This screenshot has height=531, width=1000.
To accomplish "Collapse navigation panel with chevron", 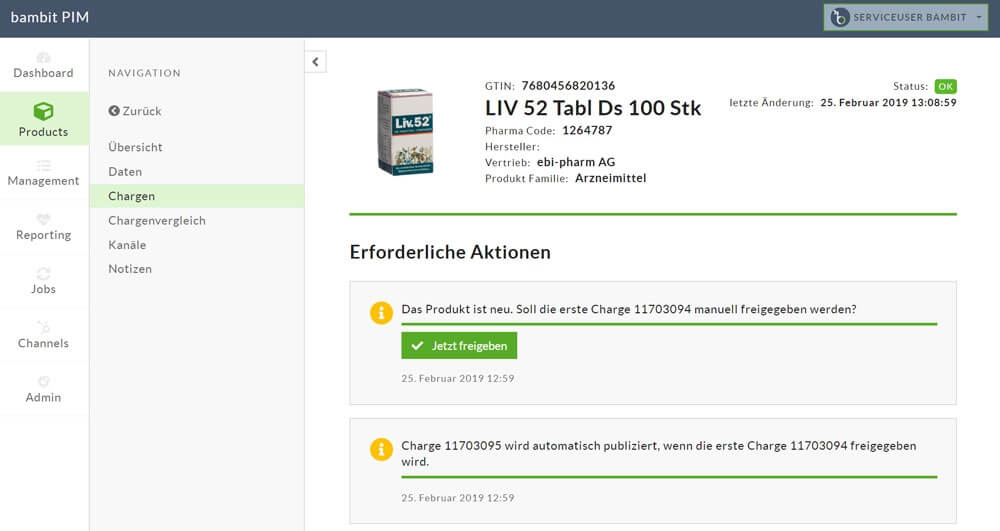I will click(x=316, y=62).
